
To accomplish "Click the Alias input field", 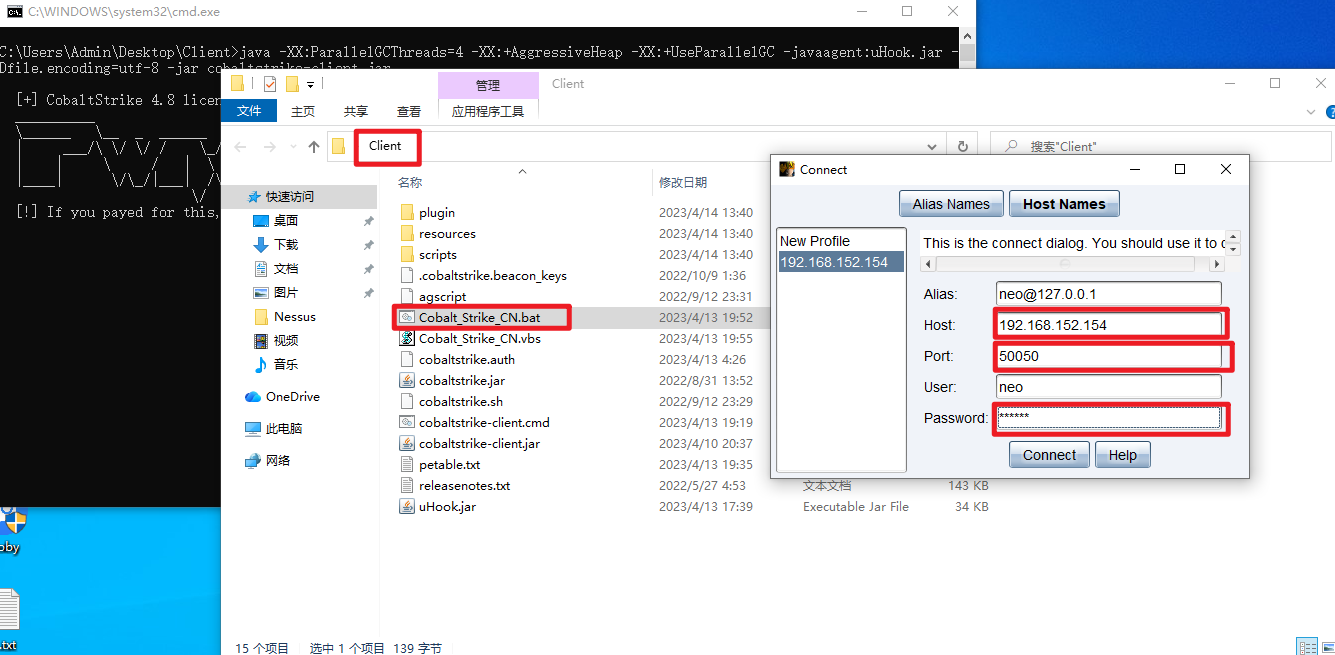I will tap(1109, 294).
